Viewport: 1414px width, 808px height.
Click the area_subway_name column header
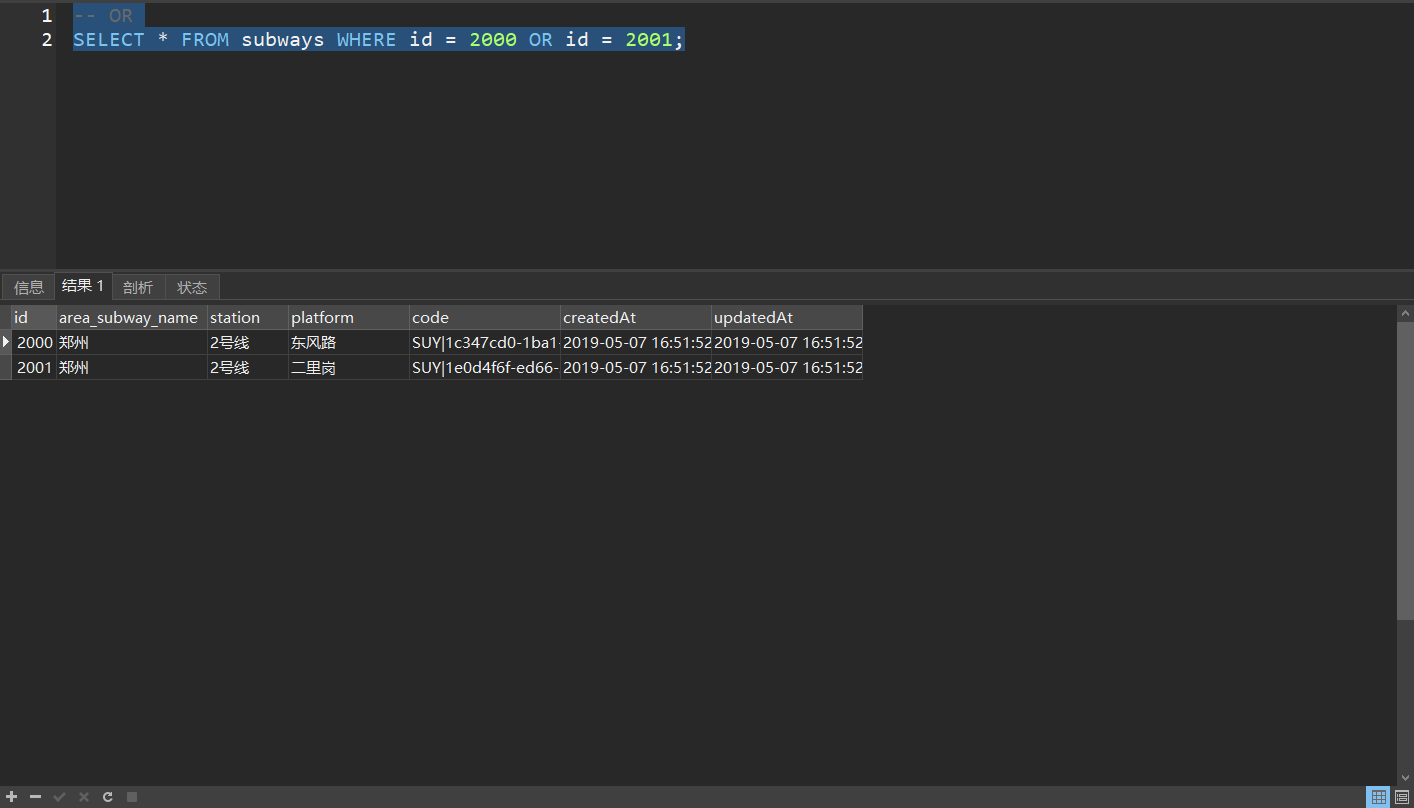pyautogui.click(x=132, y=318)
